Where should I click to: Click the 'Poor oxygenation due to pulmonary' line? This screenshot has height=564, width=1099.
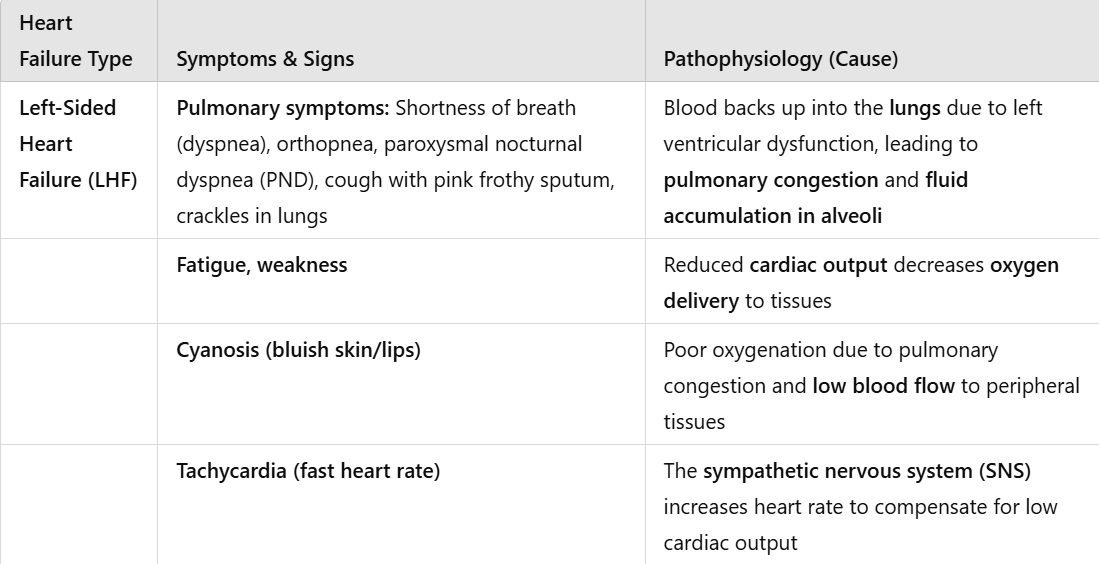pos(831,350)
